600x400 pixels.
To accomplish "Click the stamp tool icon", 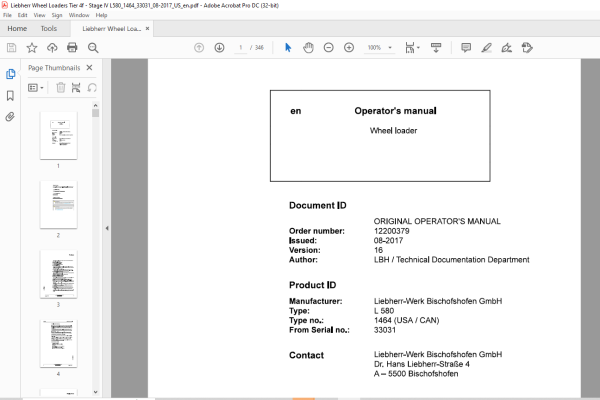I will pos(527,48).
